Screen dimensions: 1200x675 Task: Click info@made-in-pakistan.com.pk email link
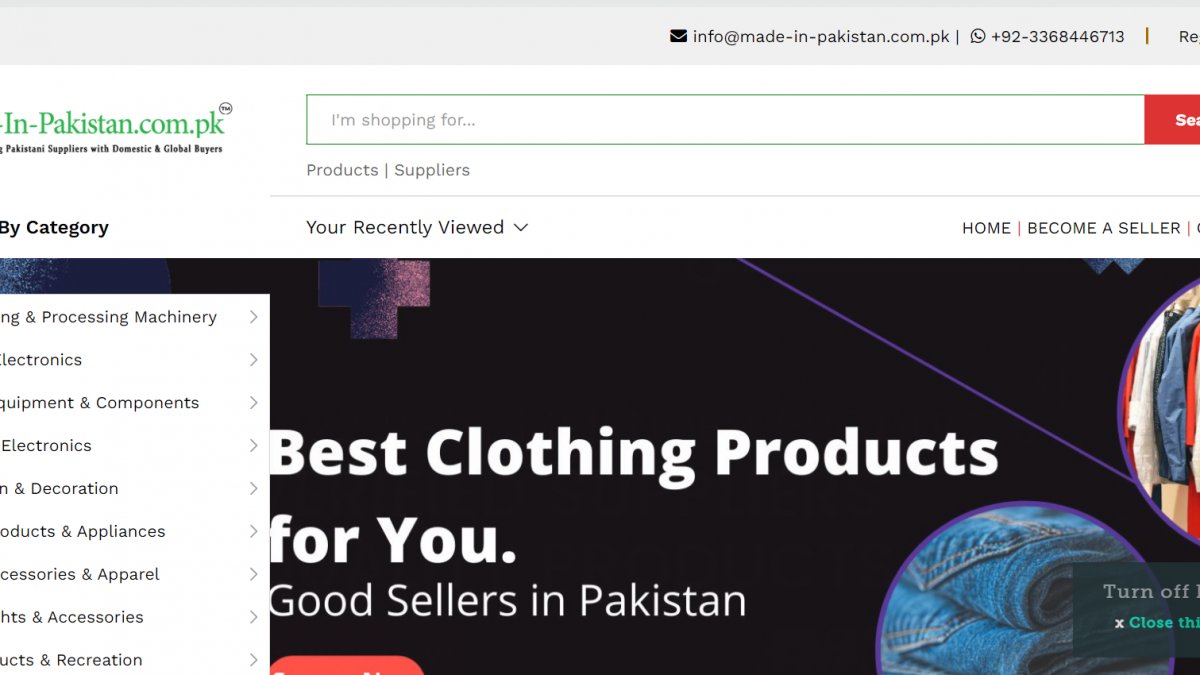click(x=821, y=36)
